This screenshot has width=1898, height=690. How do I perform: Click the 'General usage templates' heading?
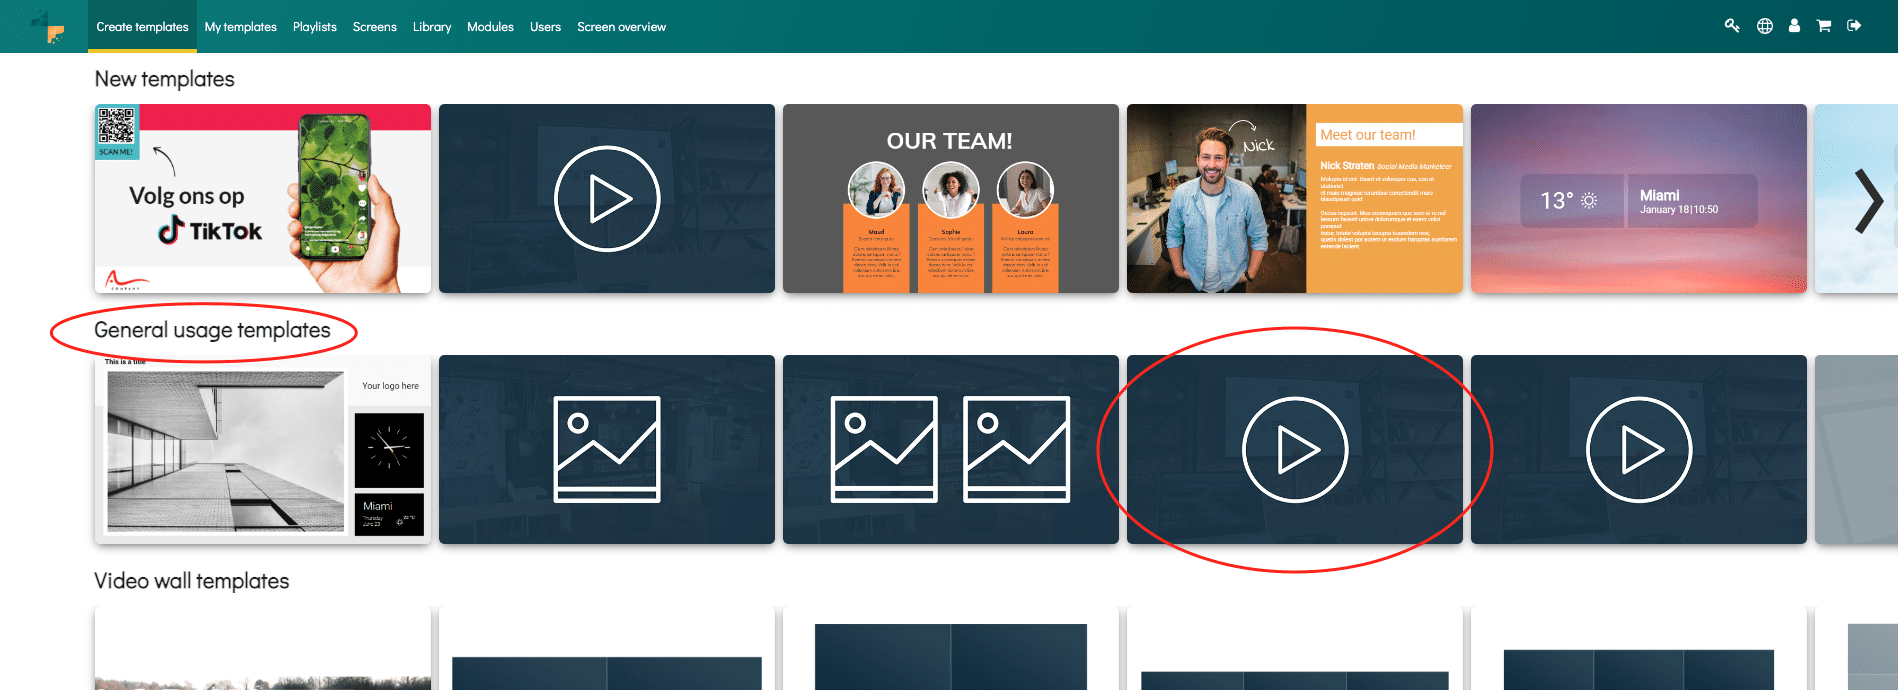212,330
